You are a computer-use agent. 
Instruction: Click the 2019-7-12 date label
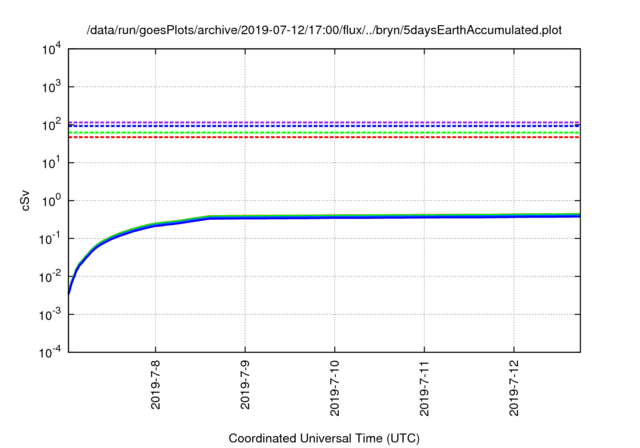click(514, 388)
